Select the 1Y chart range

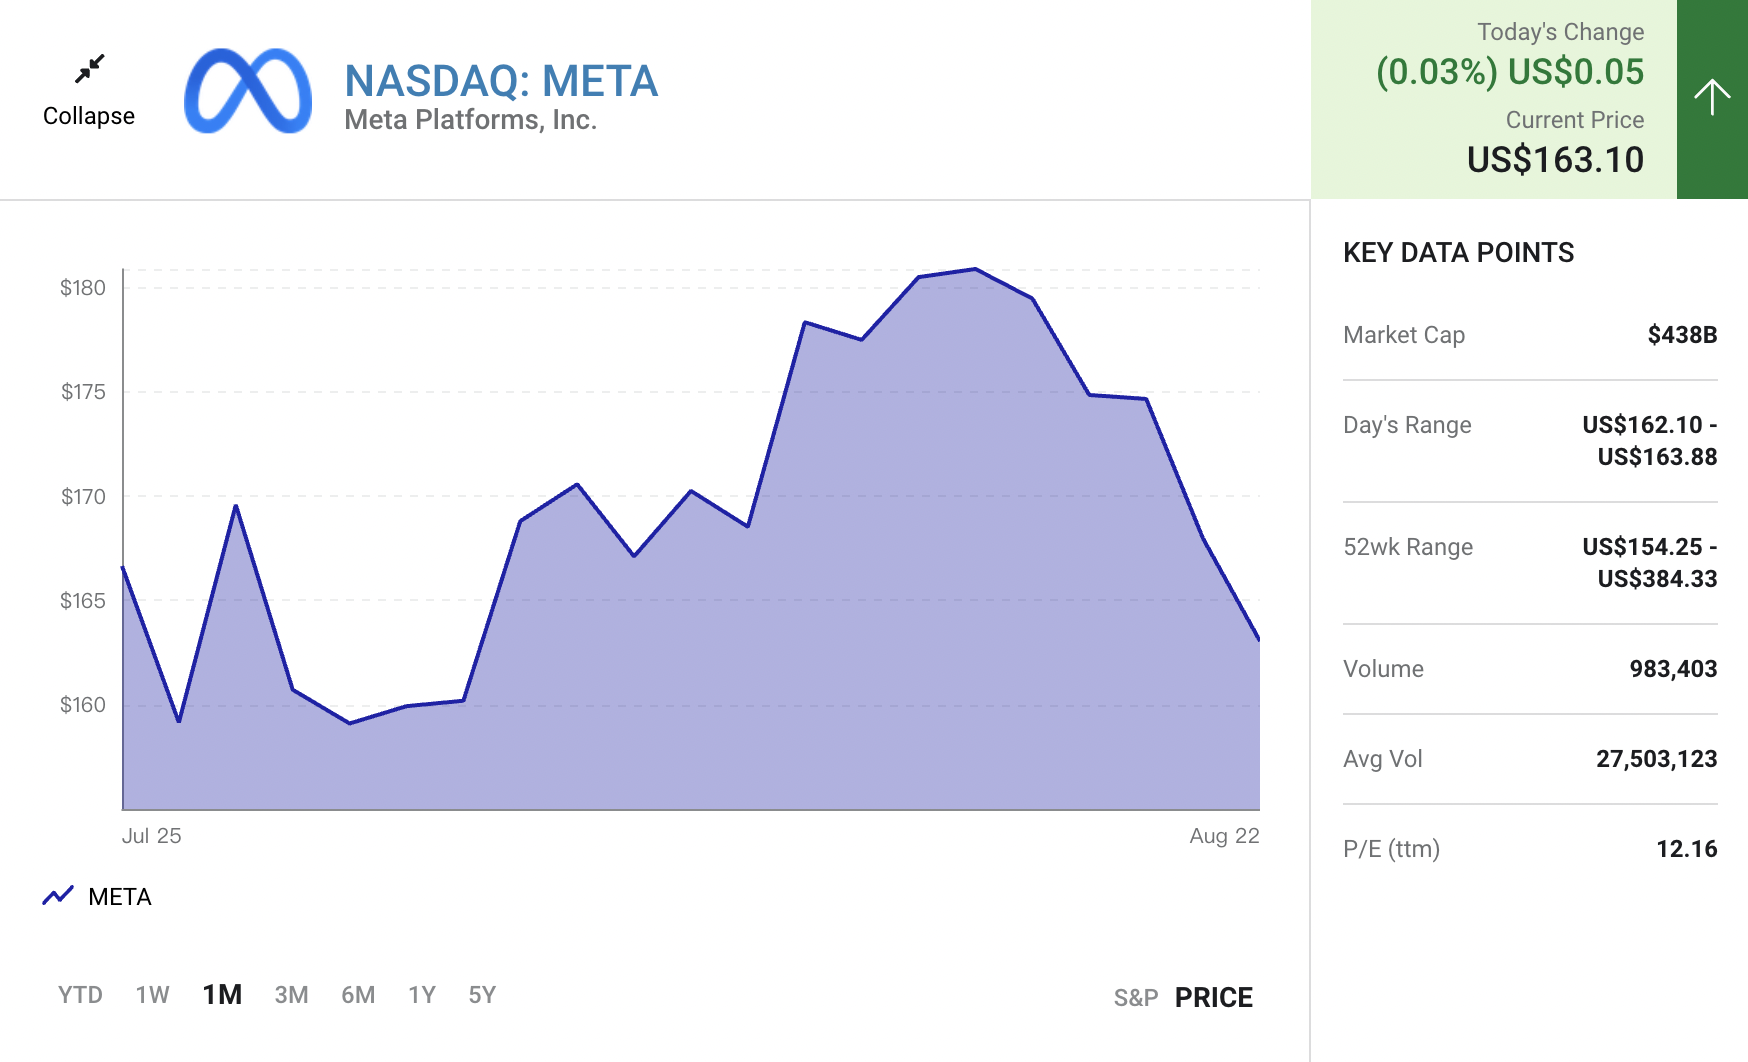click(422, 995)
